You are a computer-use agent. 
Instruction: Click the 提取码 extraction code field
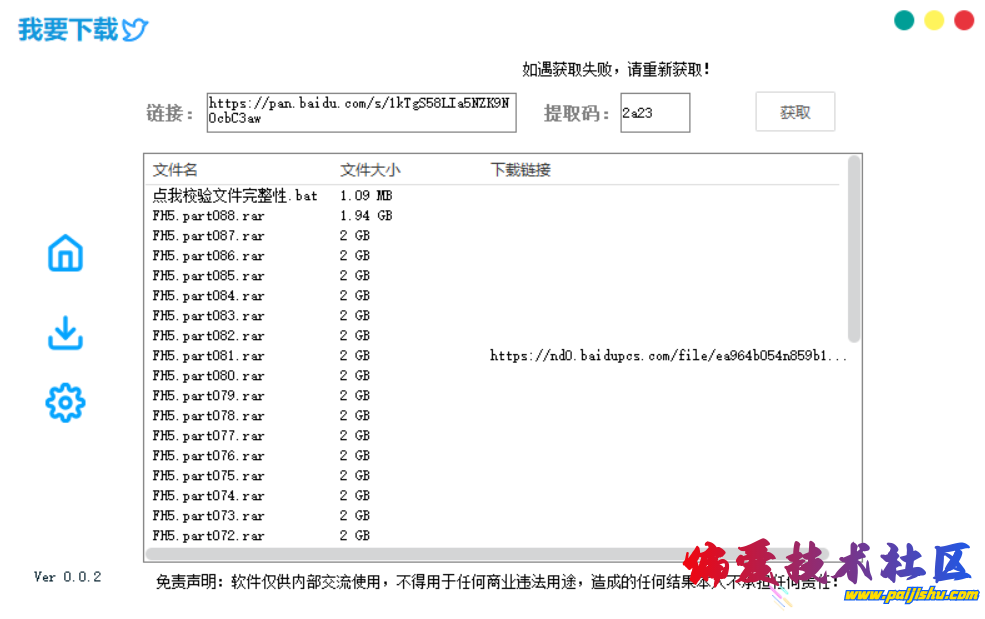click(x=655, y=112)
